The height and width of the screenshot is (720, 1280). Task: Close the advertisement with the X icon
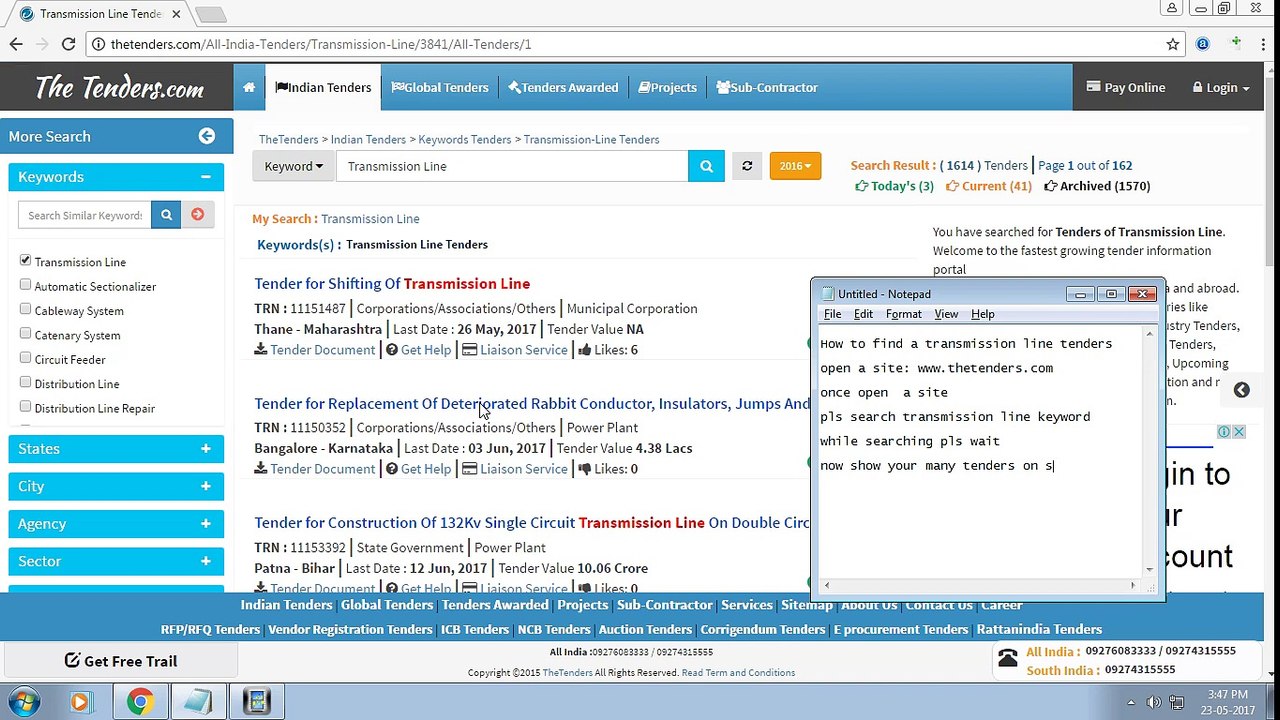[1239, 432]
